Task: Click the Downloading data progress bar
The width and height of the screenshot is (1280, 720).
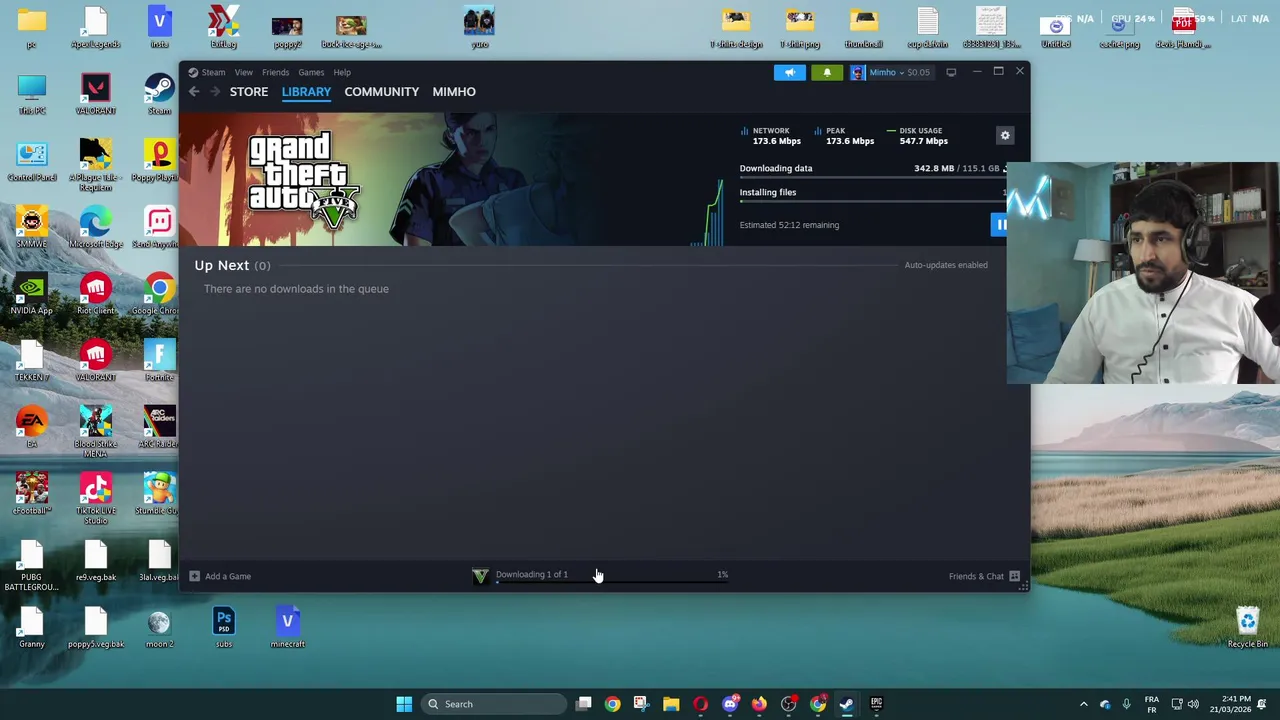Action: pos(872,179)
